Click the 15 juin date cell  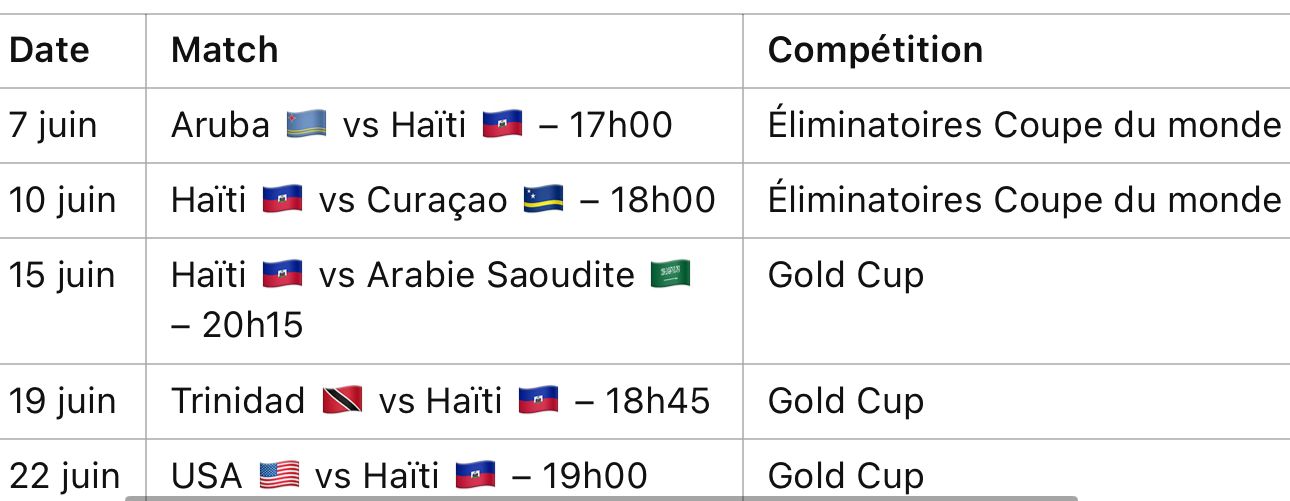[x=62, y=275]
